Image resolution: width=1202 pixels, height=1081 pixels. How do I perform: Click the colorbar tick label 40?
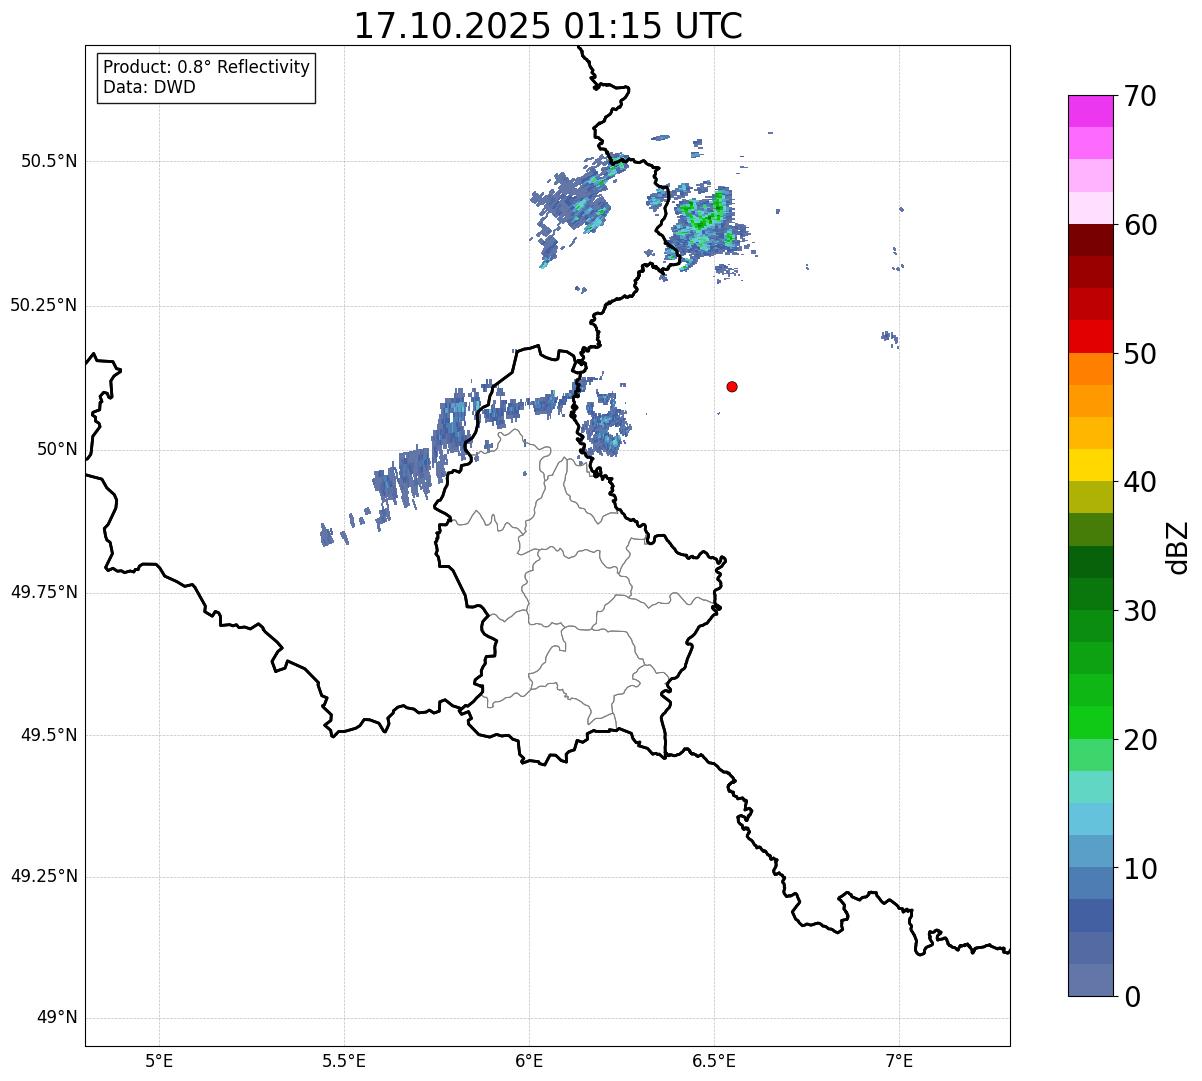(x=1140, y=482)
